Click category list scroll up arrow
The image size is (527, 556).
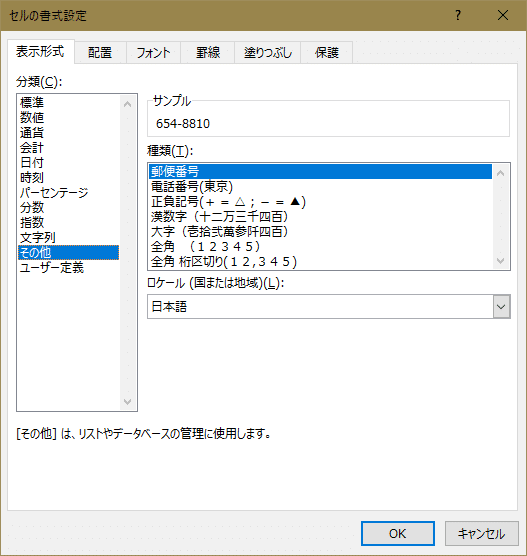(128, 104)
